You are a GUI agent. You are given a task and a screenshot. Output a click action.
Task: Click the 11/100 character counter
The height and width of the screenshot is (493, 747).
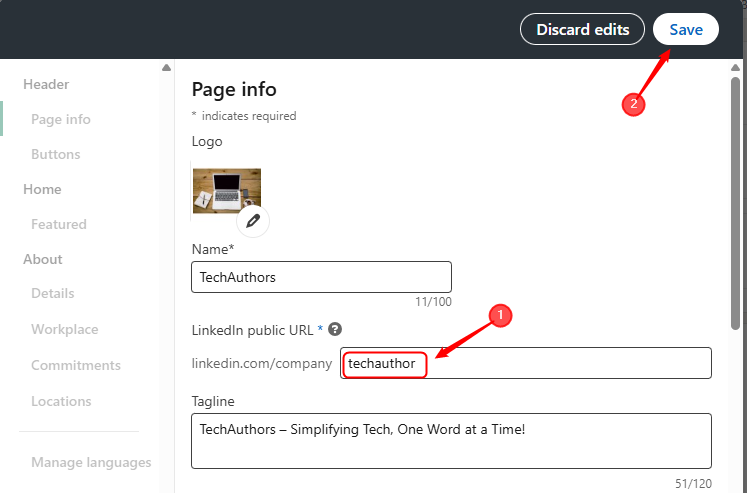click(x=434, y=302)
